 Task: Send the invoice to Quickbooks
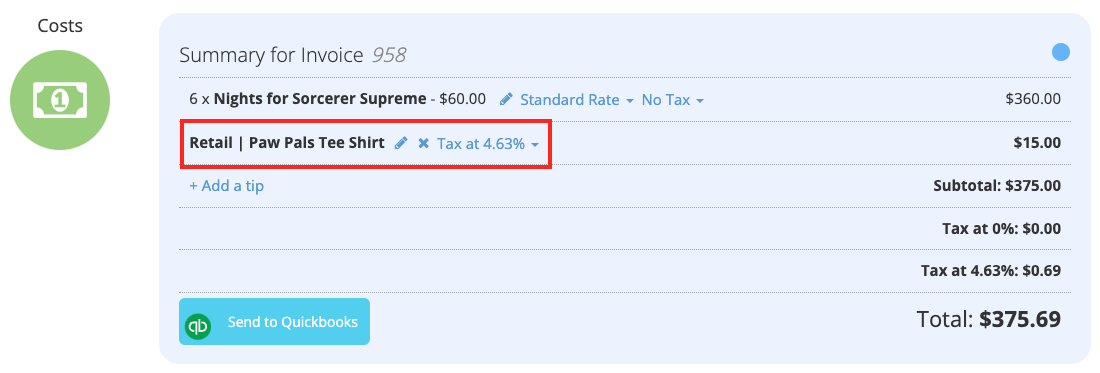click(274, 322)
